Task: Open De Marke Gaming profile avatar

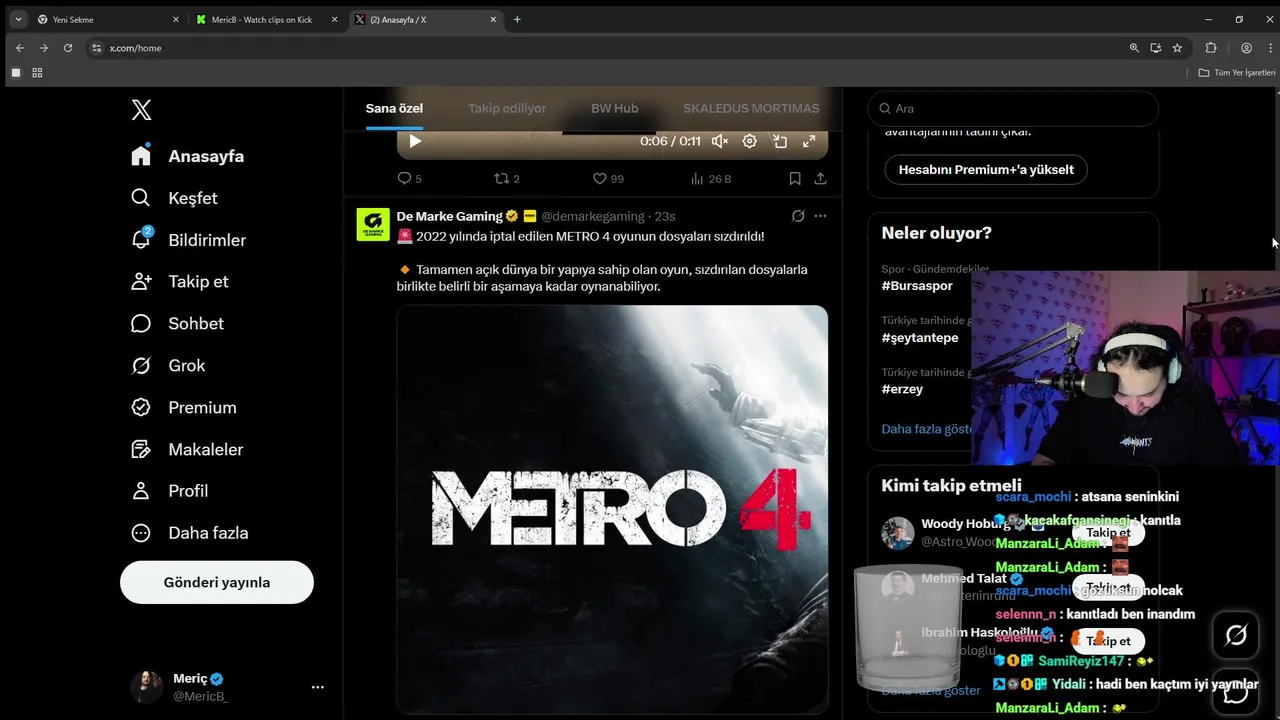Action: pos(373,224)
